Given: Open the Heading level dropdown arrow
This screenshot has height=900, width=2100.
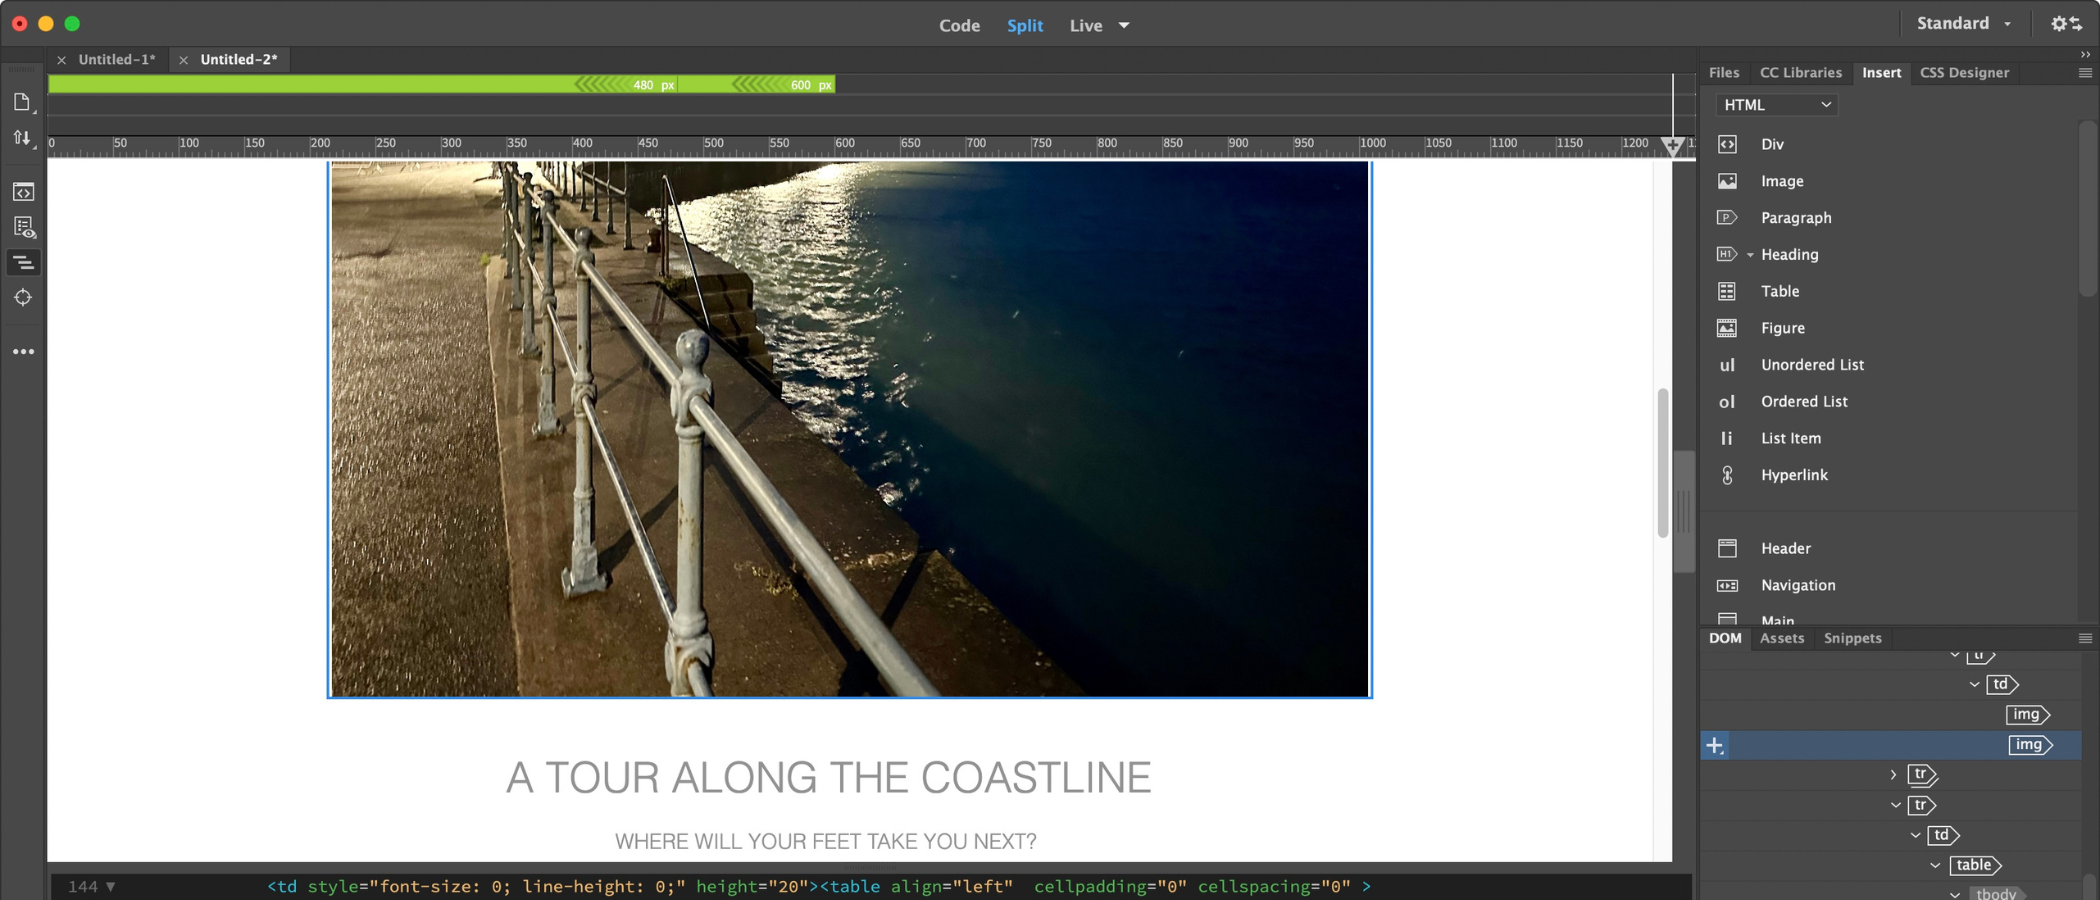Looking at the screenshot, I should tap(1750, 255).
